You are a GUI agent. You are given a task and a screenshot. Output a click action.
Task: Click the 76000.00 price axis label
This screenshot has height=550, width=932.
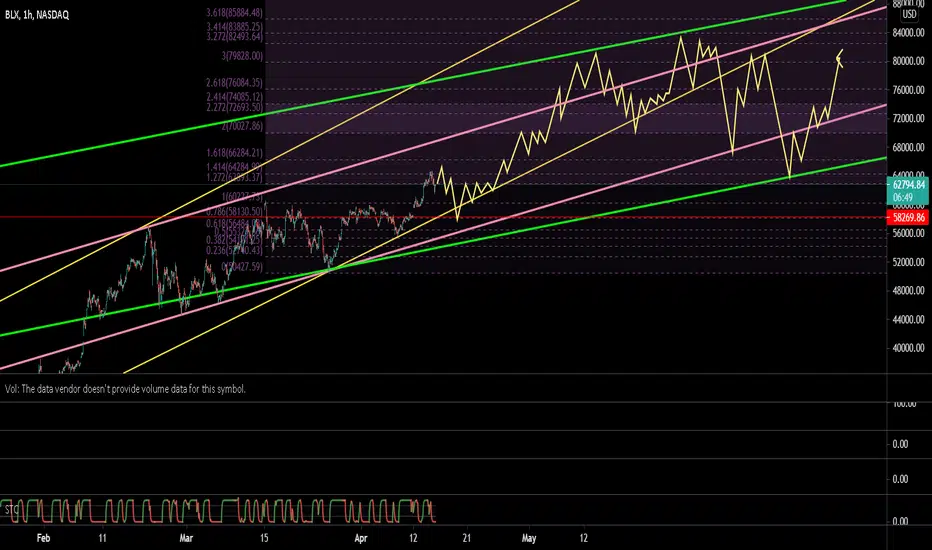(x=908, y=90)
